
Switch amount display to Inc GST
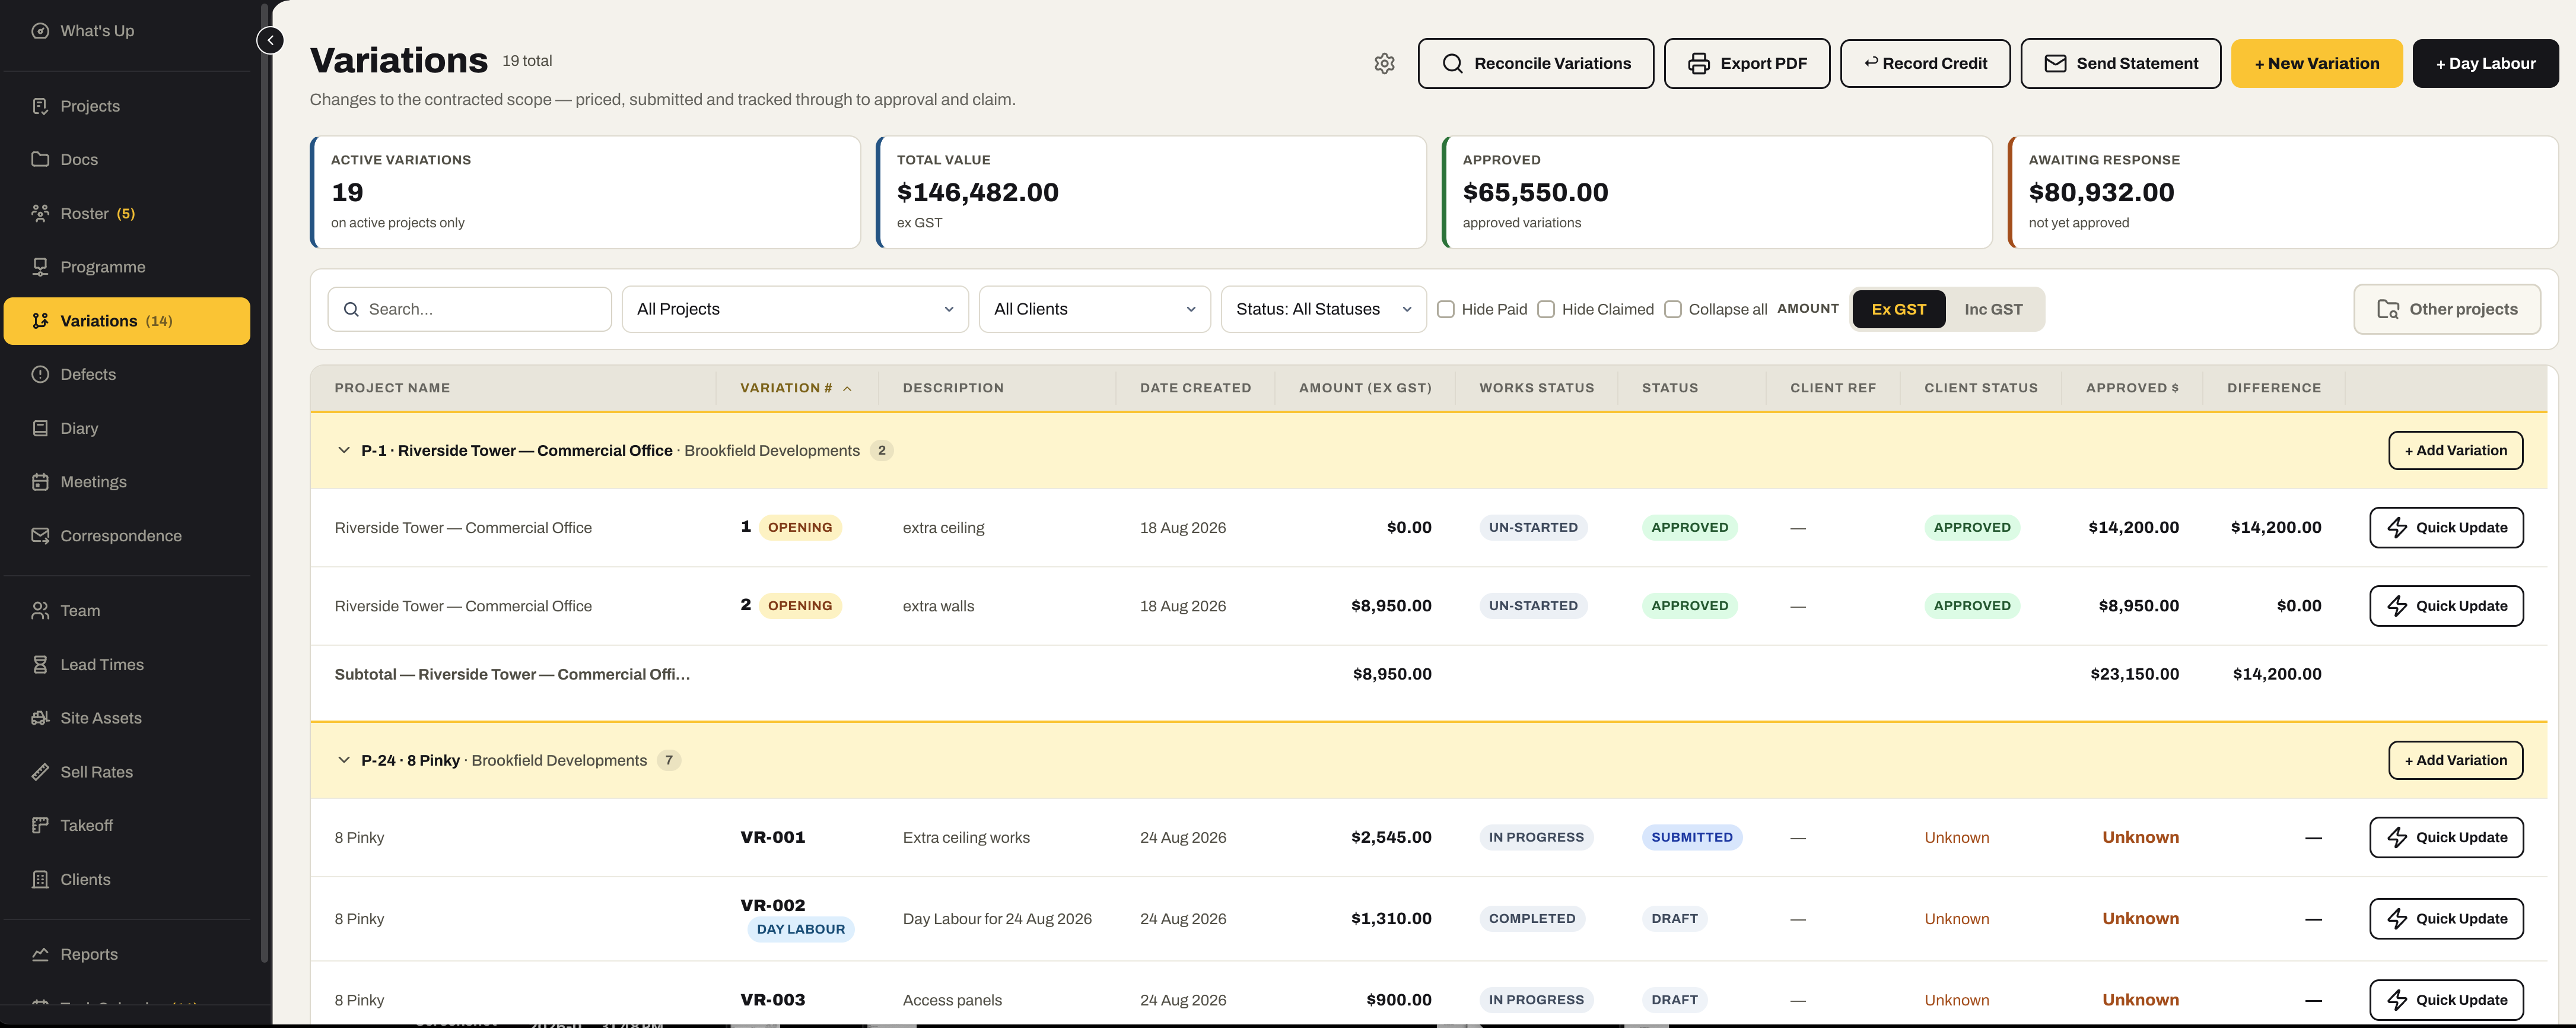[1992, 309]
